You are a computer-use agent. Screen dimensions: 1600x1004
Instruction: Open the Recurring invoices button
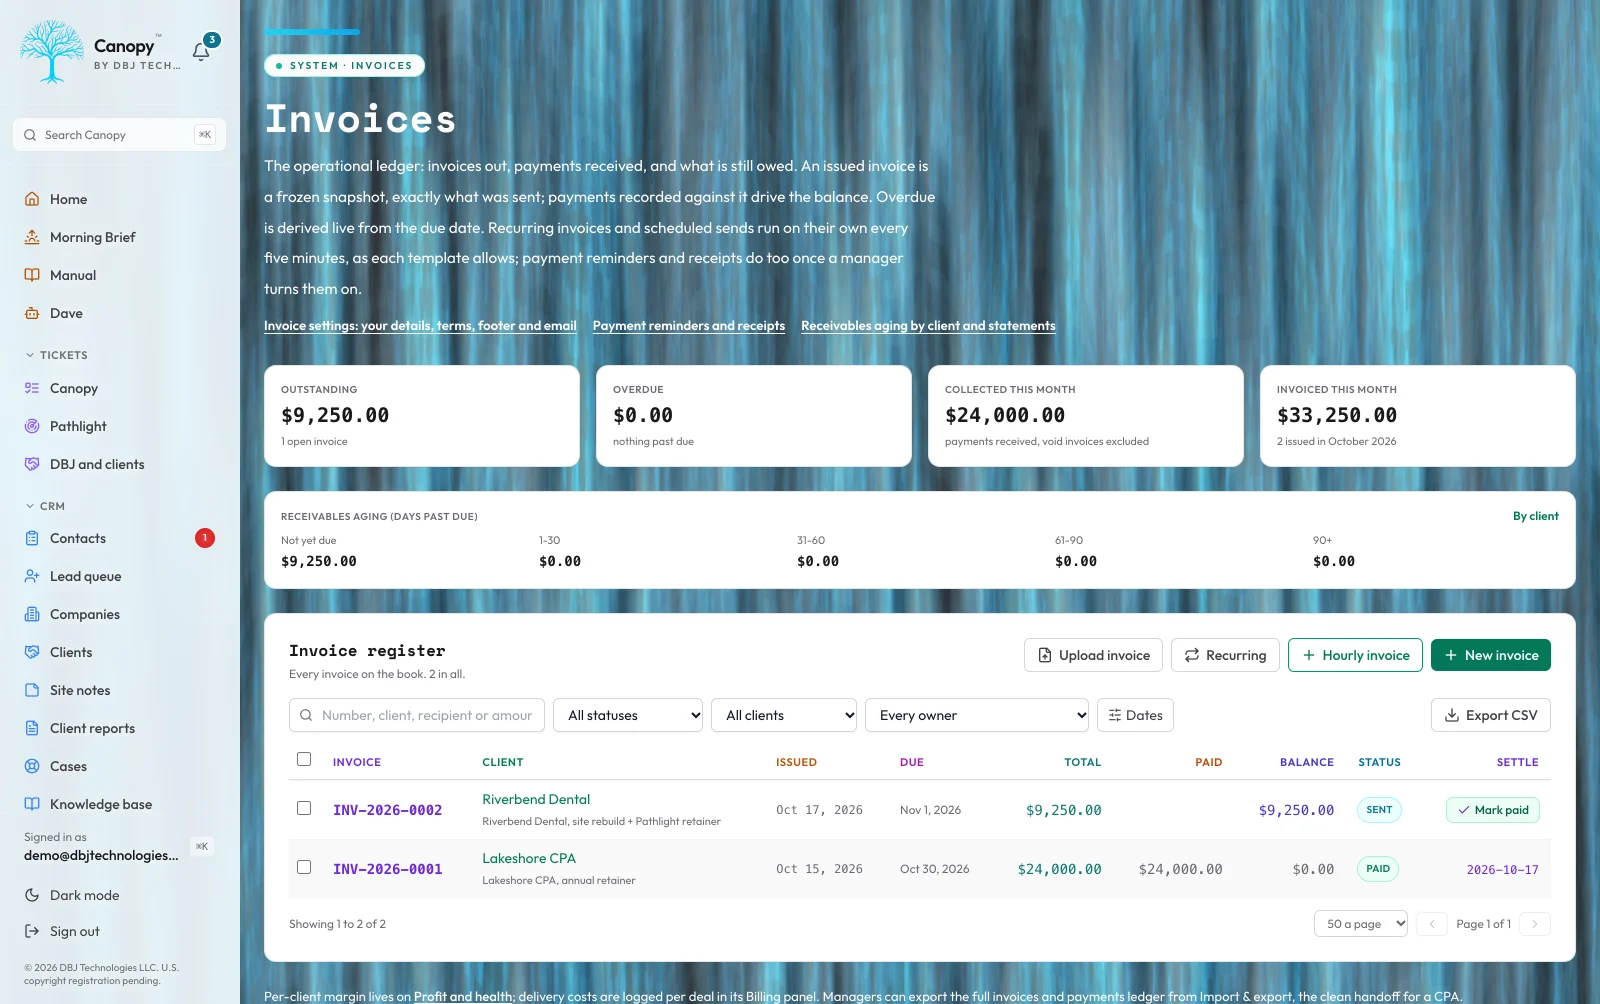click(x=1225, y=655)
